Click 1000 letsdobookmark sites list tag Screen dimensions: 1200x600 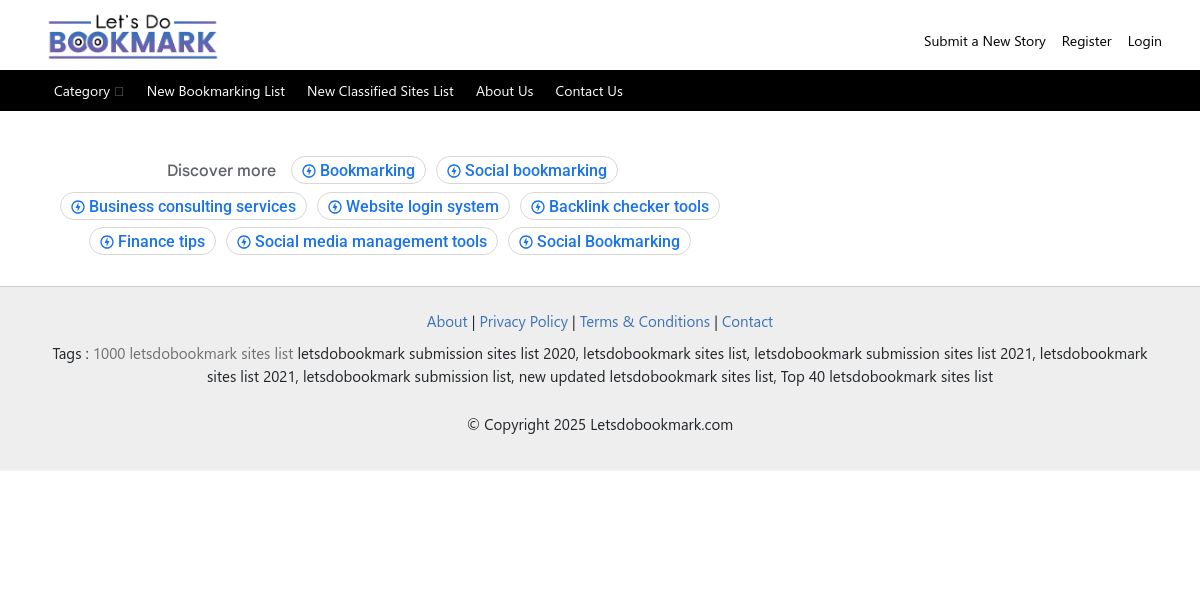click(193, 354)
